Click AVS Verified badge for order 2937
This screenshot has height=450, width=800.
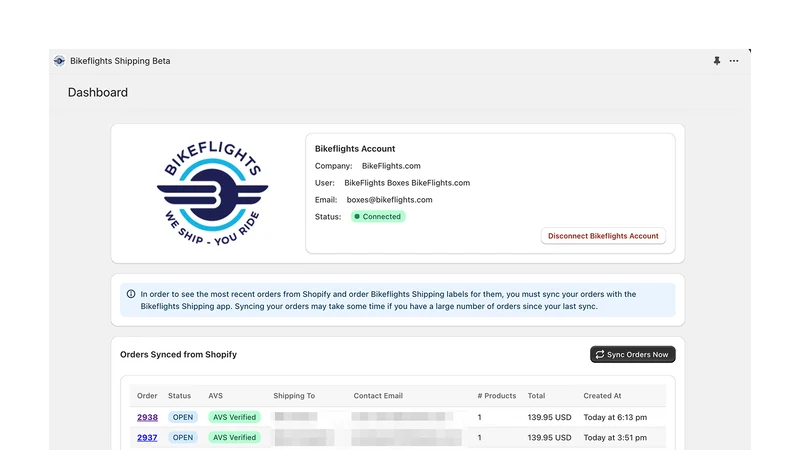pos(234,437)
